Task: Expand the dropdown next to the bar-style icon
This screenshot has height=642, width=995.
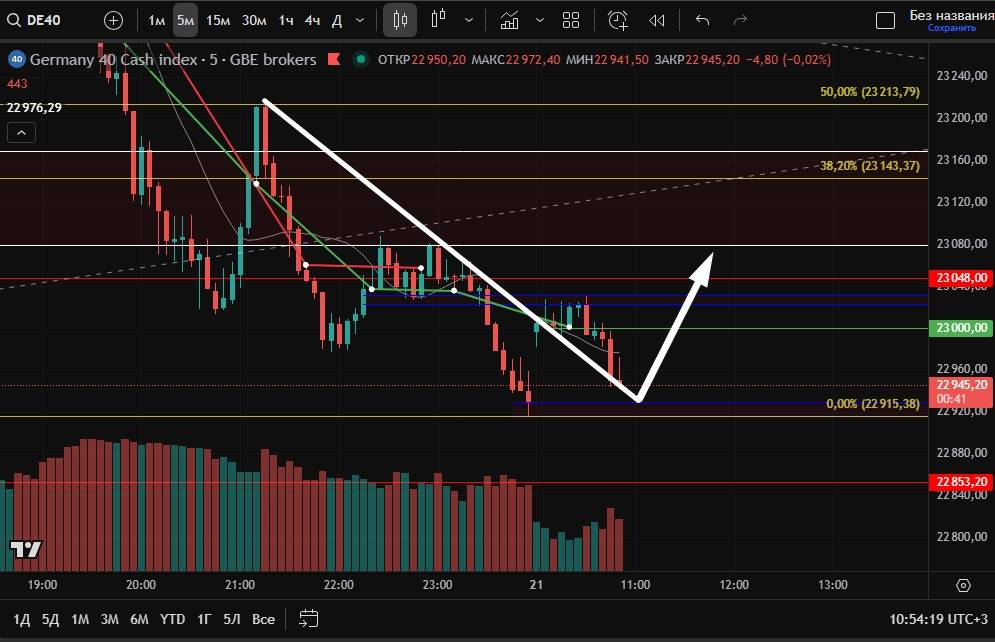Action: tap(470, 20)
